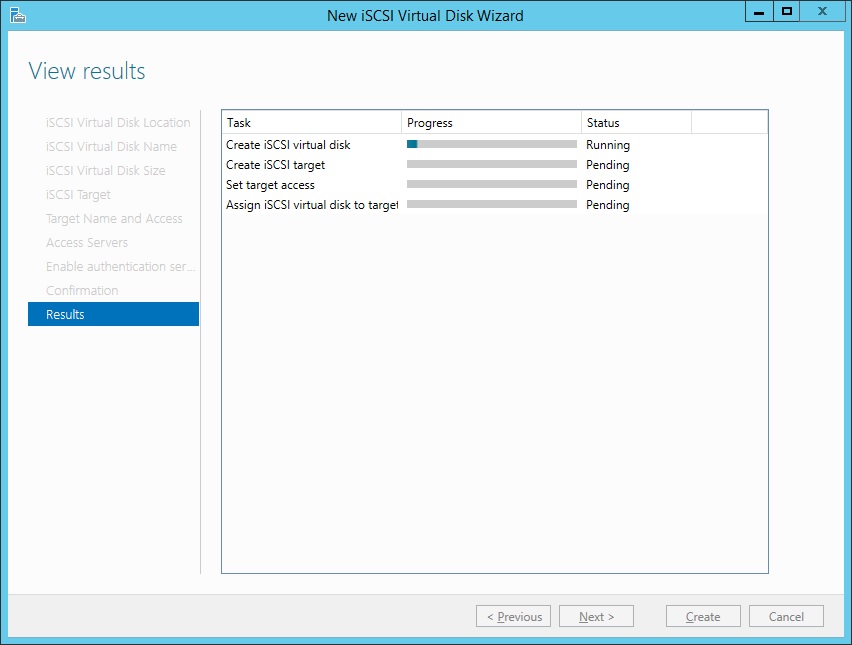
Task: Select the Results step in sidebar
Action: pyautogui.click(x=113, y=314)
